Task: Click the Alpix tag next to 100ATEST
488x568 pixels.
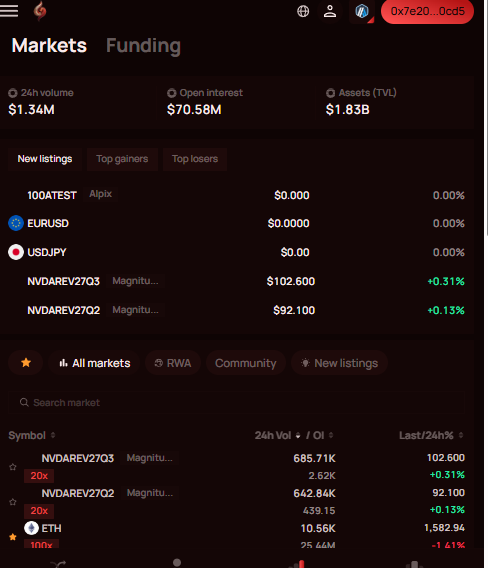Action: [x=100, y=194]
